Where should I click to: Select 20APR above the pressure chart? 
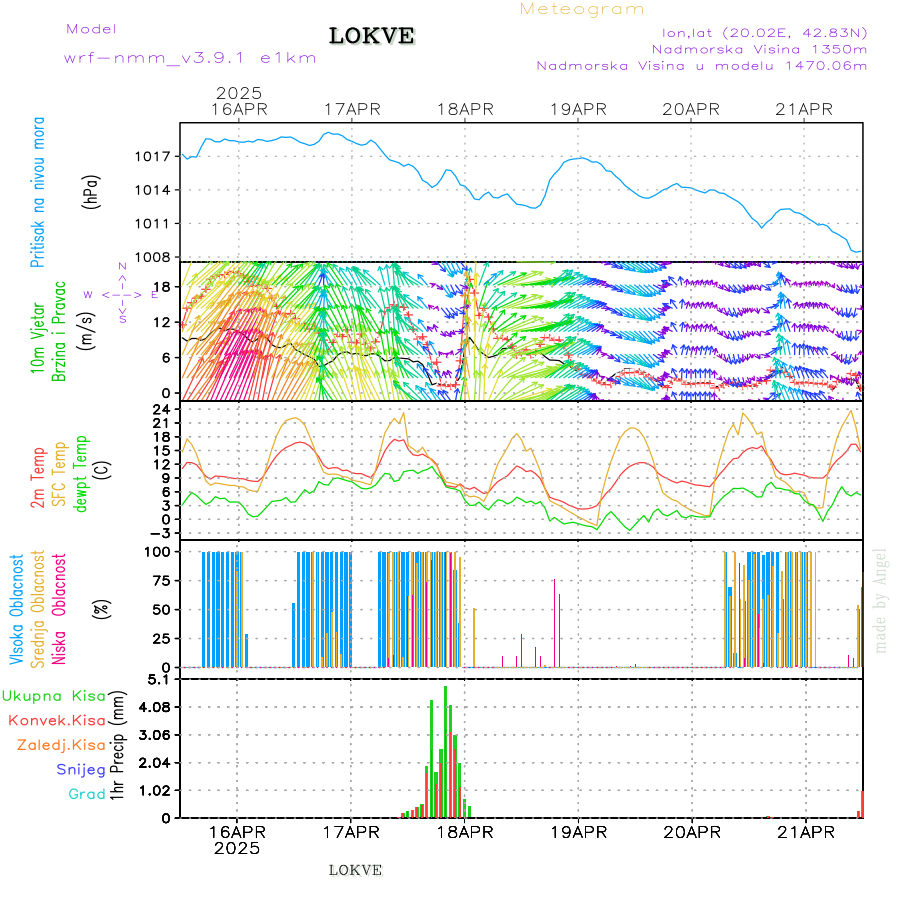[x=691, y=109]
